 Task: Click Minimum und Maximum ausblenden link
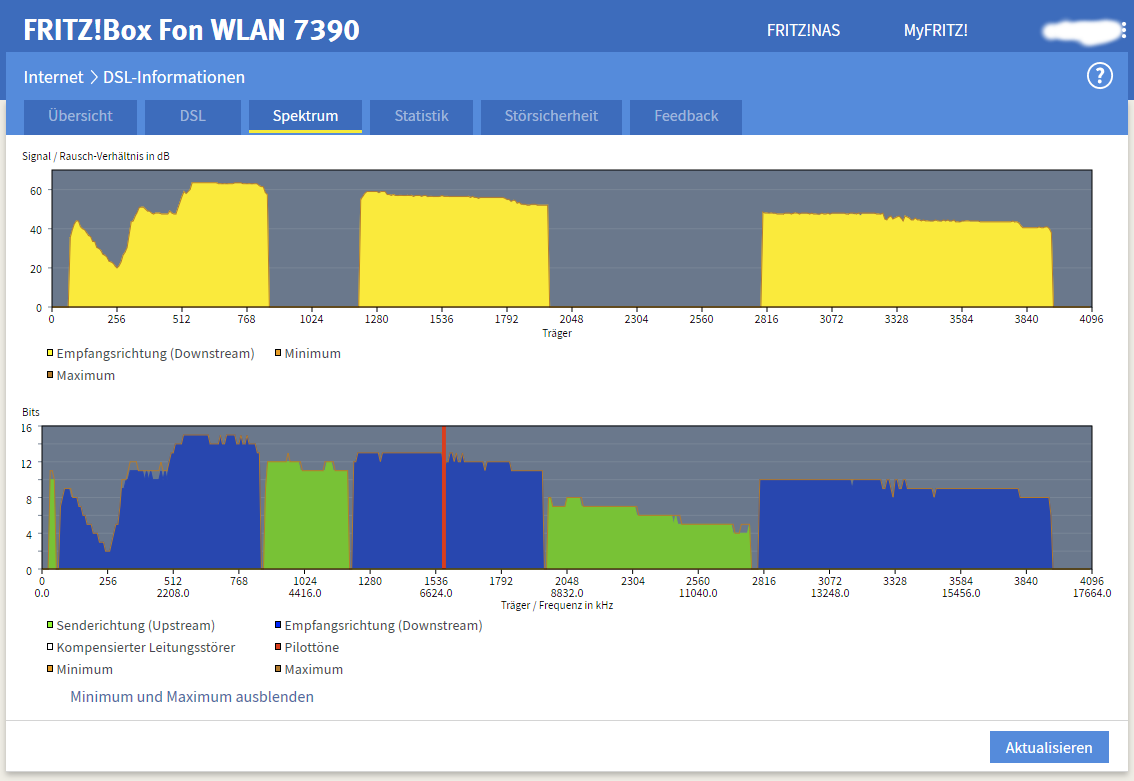click(192, 697)
